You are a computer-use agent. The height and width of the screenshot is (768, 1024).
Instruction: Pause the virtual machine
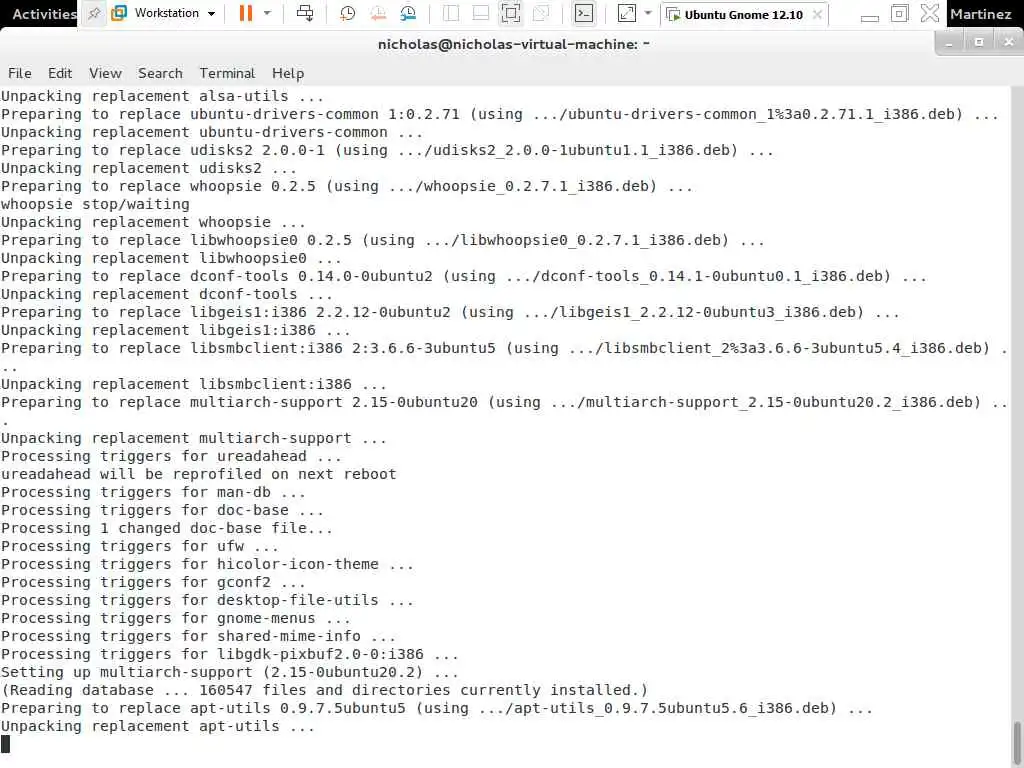tap(246, 13)
